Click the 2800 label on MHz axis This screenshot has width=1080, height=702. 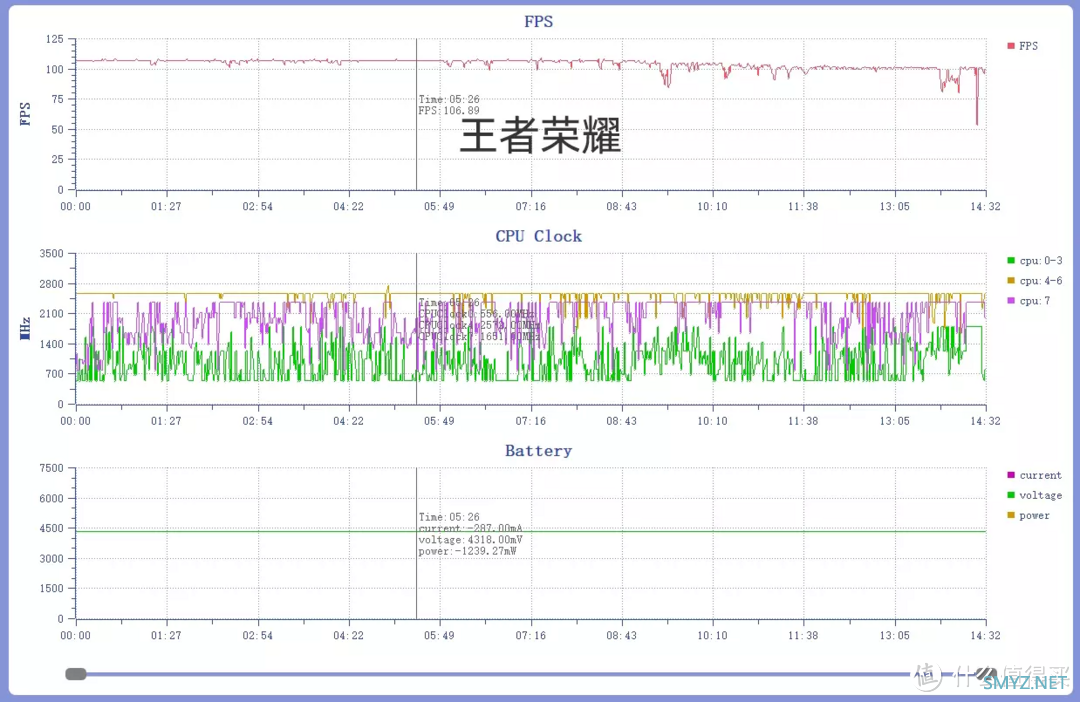(x=52, y=284)
